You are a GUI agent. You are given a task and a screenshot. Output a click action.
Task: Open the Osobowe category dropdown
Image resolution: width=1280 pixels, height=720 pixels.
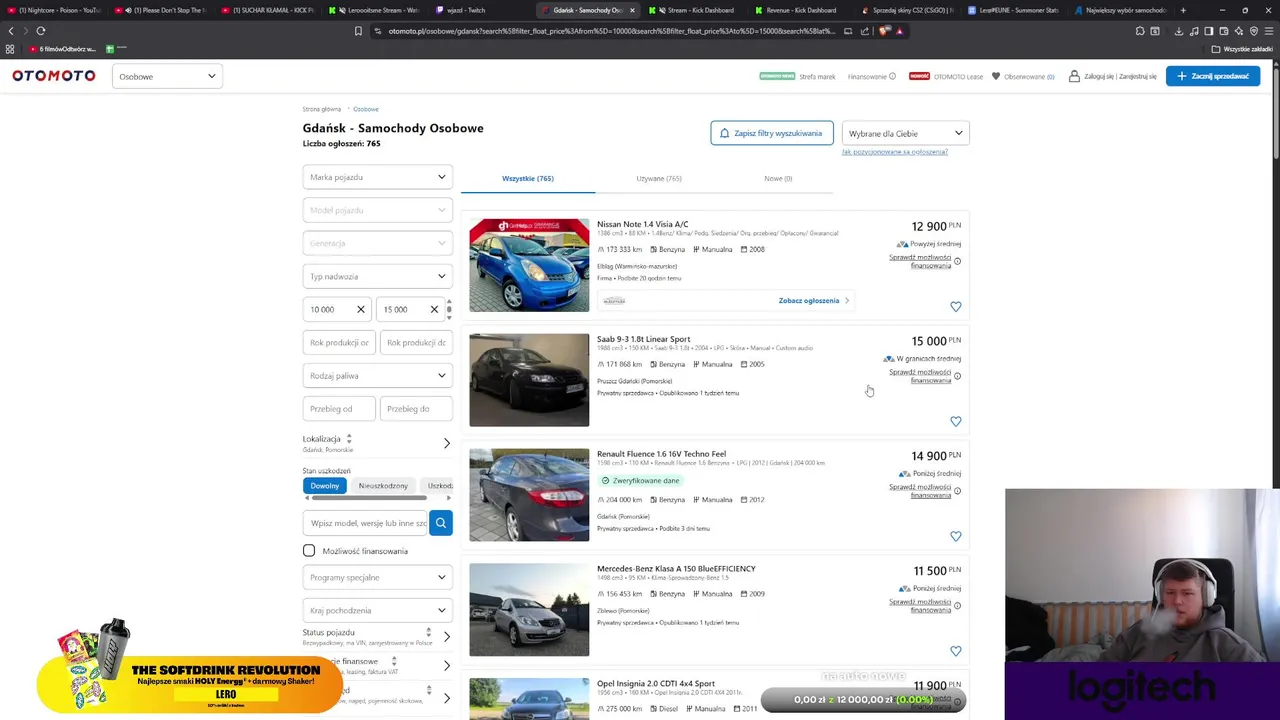167,76
